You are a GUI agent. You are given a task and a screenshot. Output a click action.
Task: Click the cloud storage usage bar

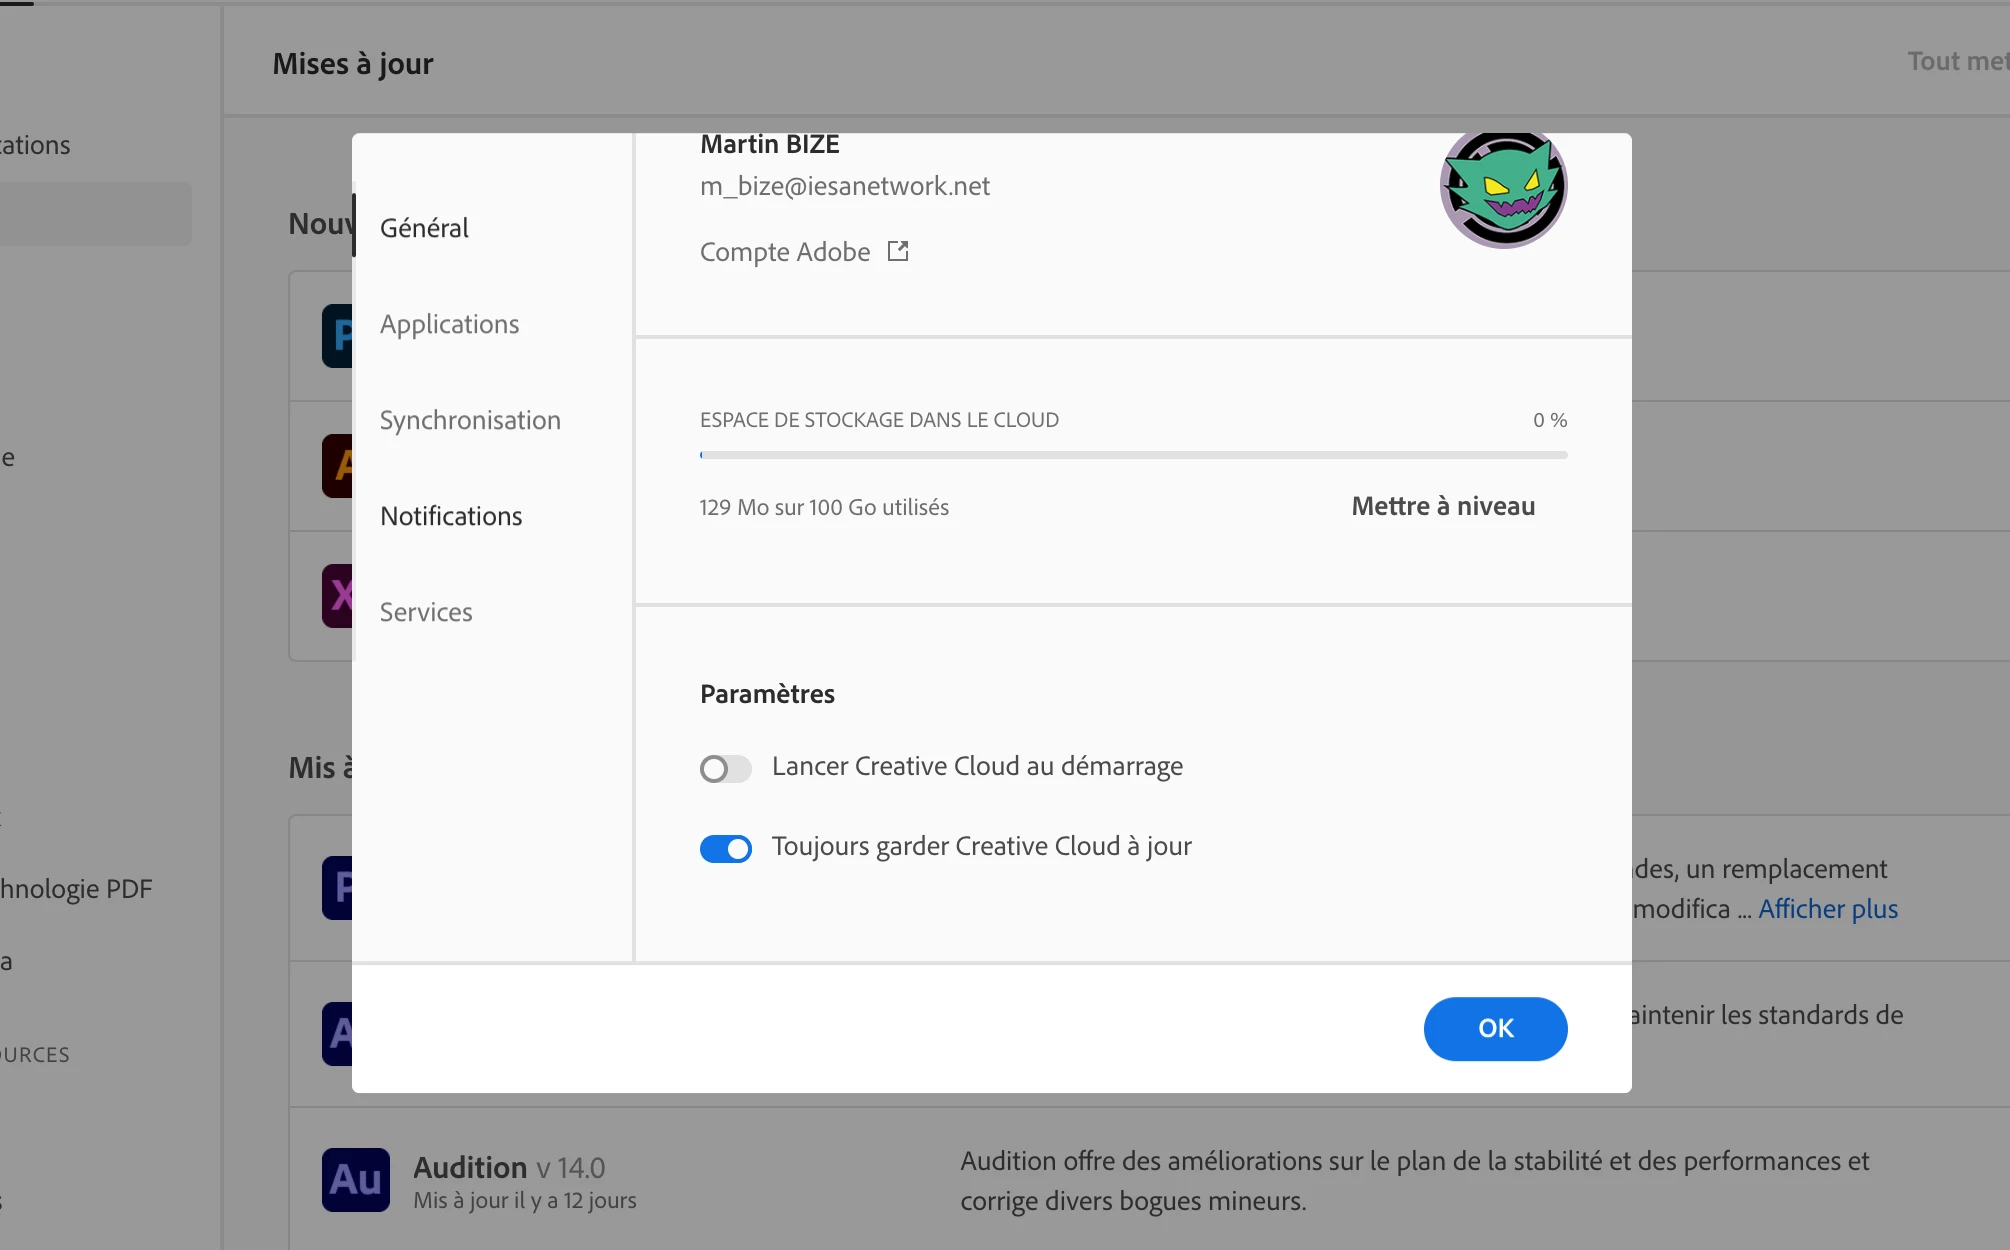click(x=1133, y=455)
